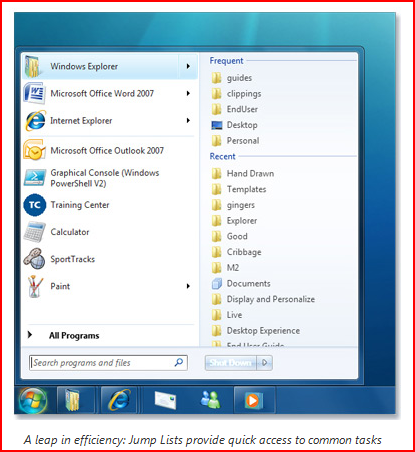Viewport: 415px width, 452px height.
Task: Click the Desktop entry name
Action: pyautogui.click(x=242, y=125)
